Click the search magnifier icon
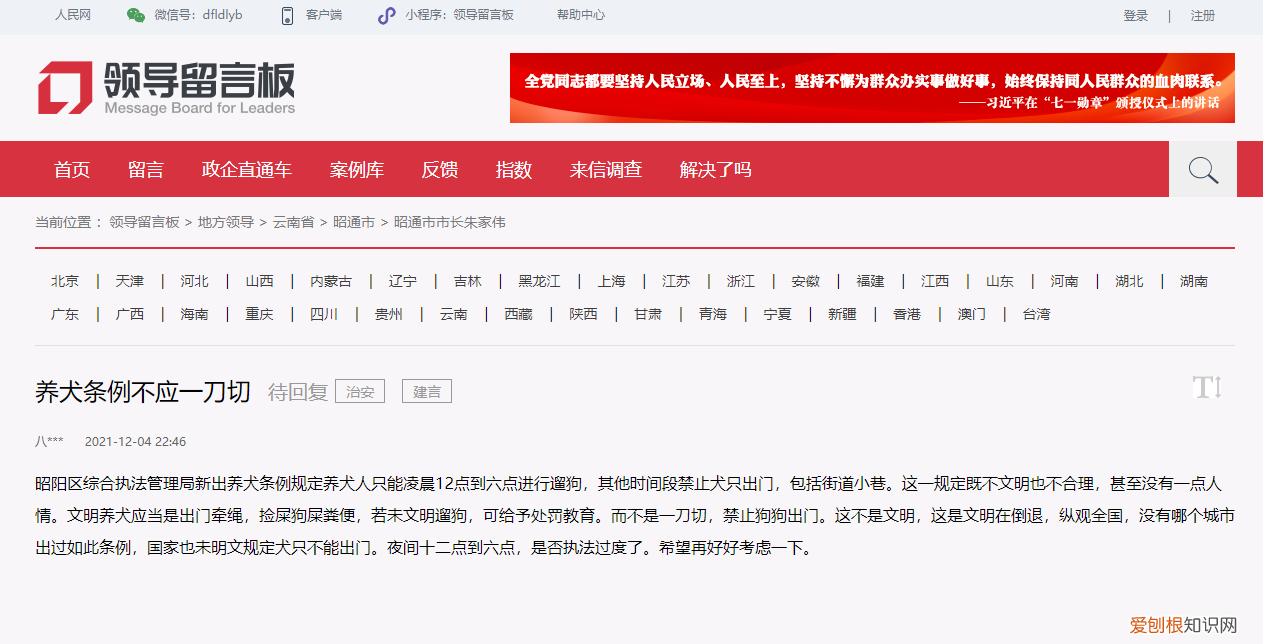1263x644 pixels. 1202,168
